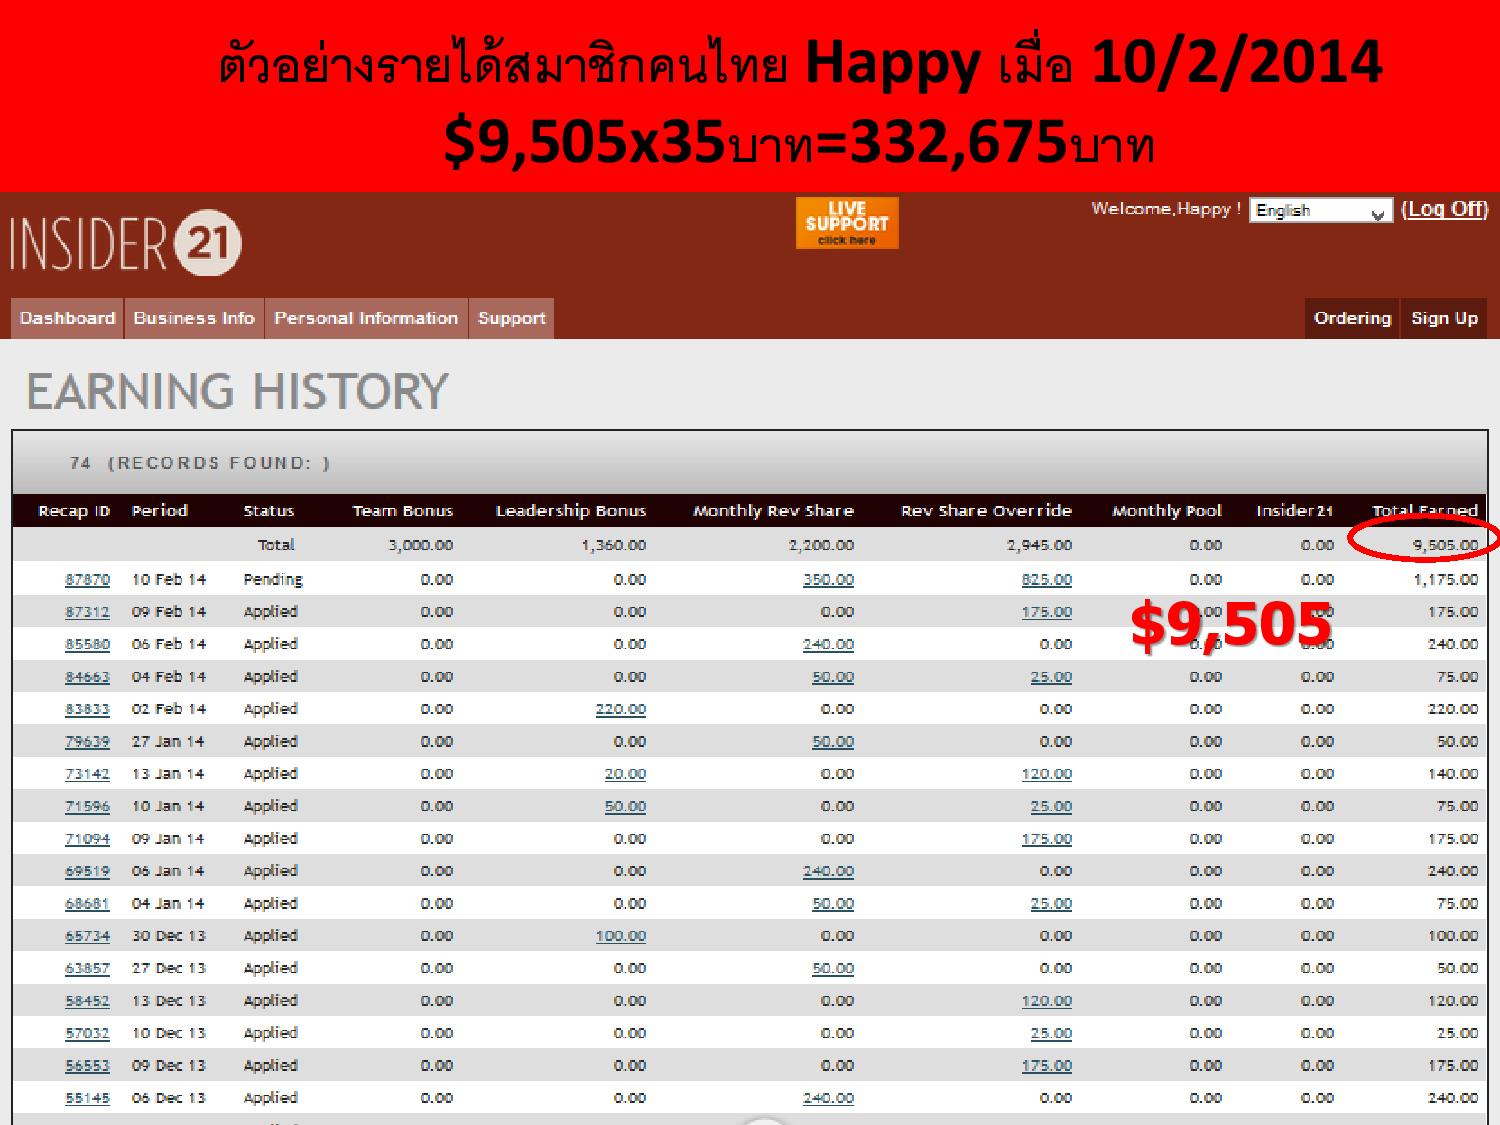Click the Welcome, Happy greeting text
Image resolution: width=1500 pixels, height=1125 pixels.
(1166, 209)
